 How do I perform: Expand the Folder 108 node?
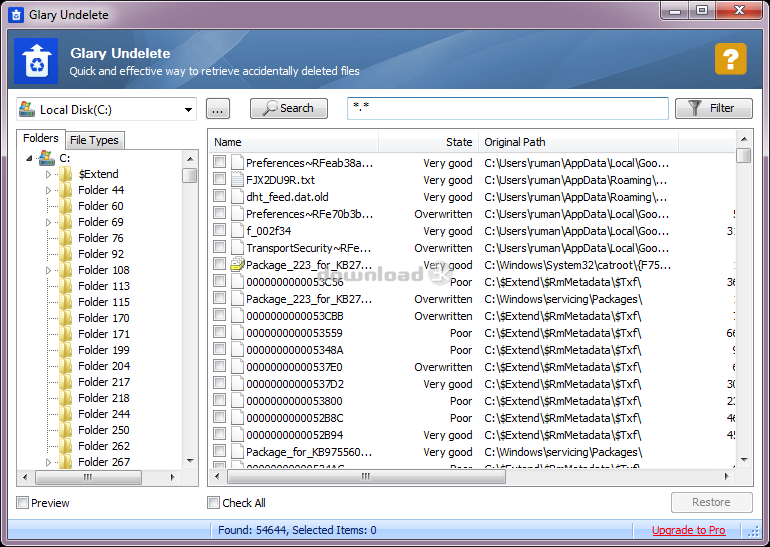coord(48,270)
